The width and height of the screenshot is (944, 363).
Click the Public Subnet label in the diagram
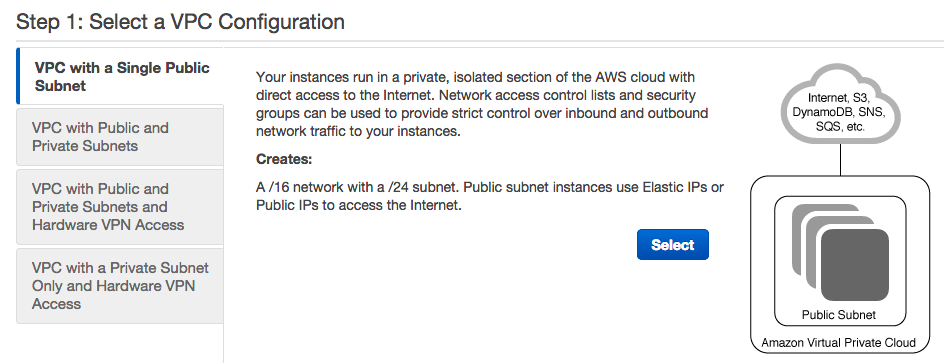[x=839, y=315]
